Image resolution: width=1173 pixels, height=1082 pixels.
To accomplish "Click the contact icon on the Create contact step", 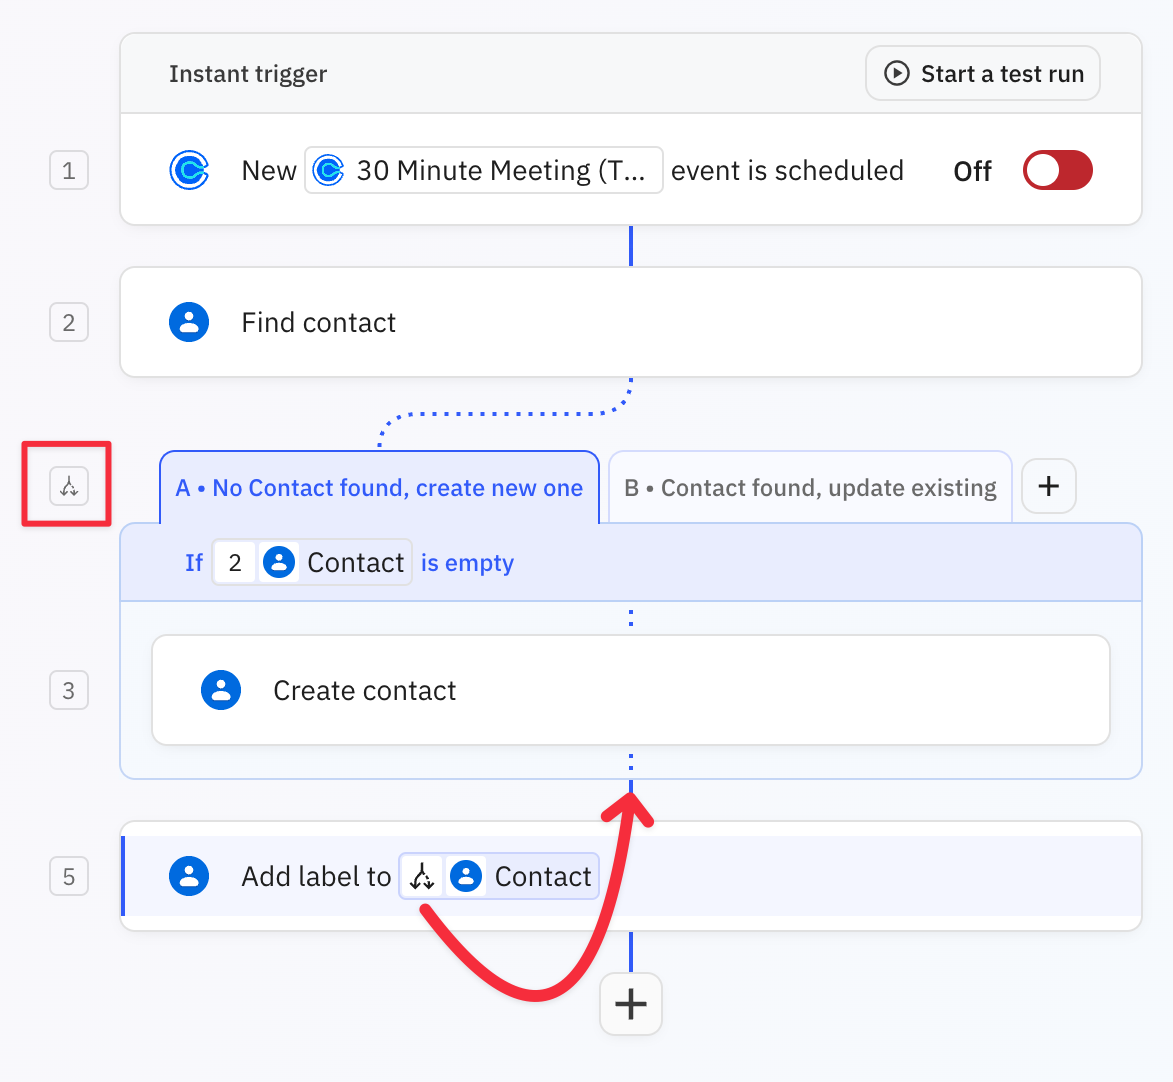I will (x=221, y=690).
